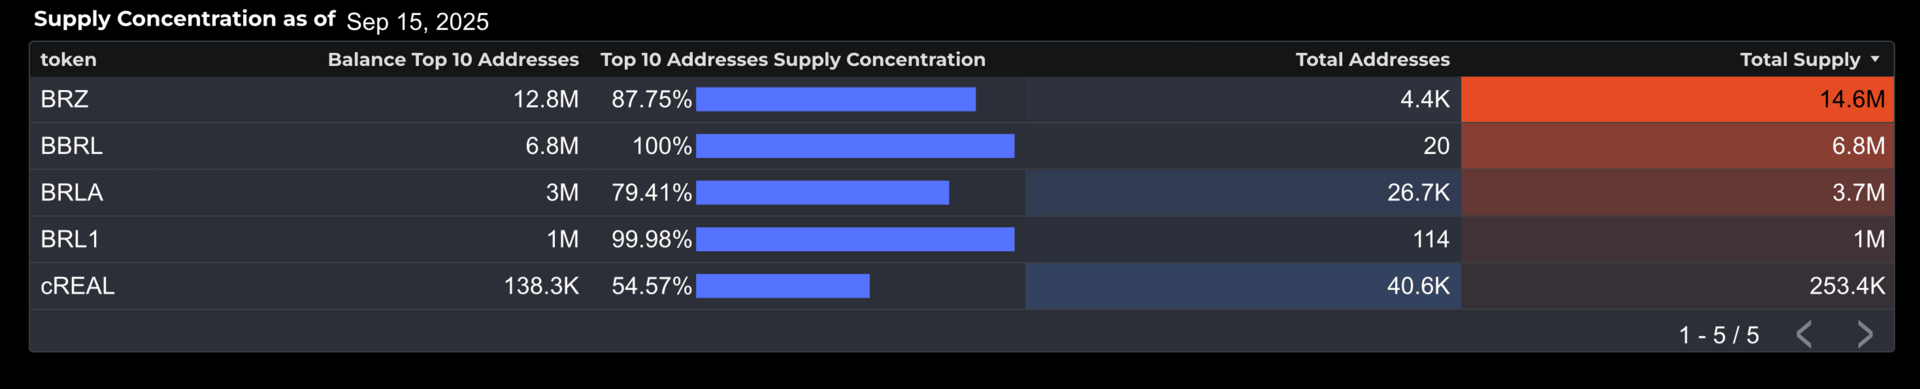Click BBRL 100% concentration bar
The height and width of the screenshot is (389, 1920).
click(x=855, y=146)
